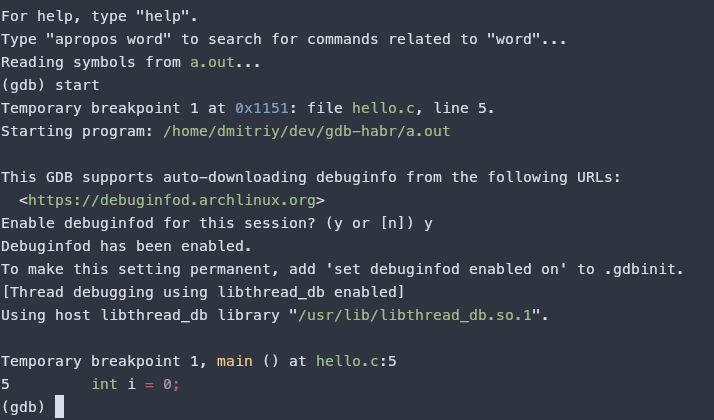Click the 'i = 0;' assignment in the source line

tap(153, 384)
